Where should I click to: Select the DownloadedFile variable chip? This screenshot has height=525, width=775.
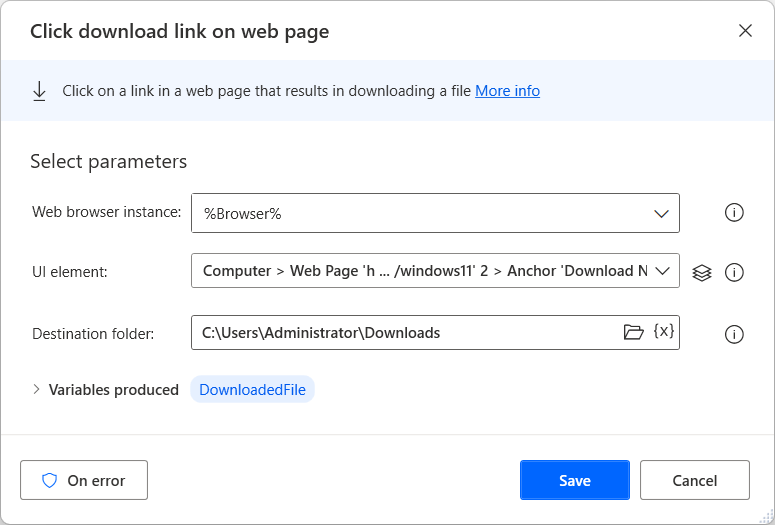click(x=252, y=390)
